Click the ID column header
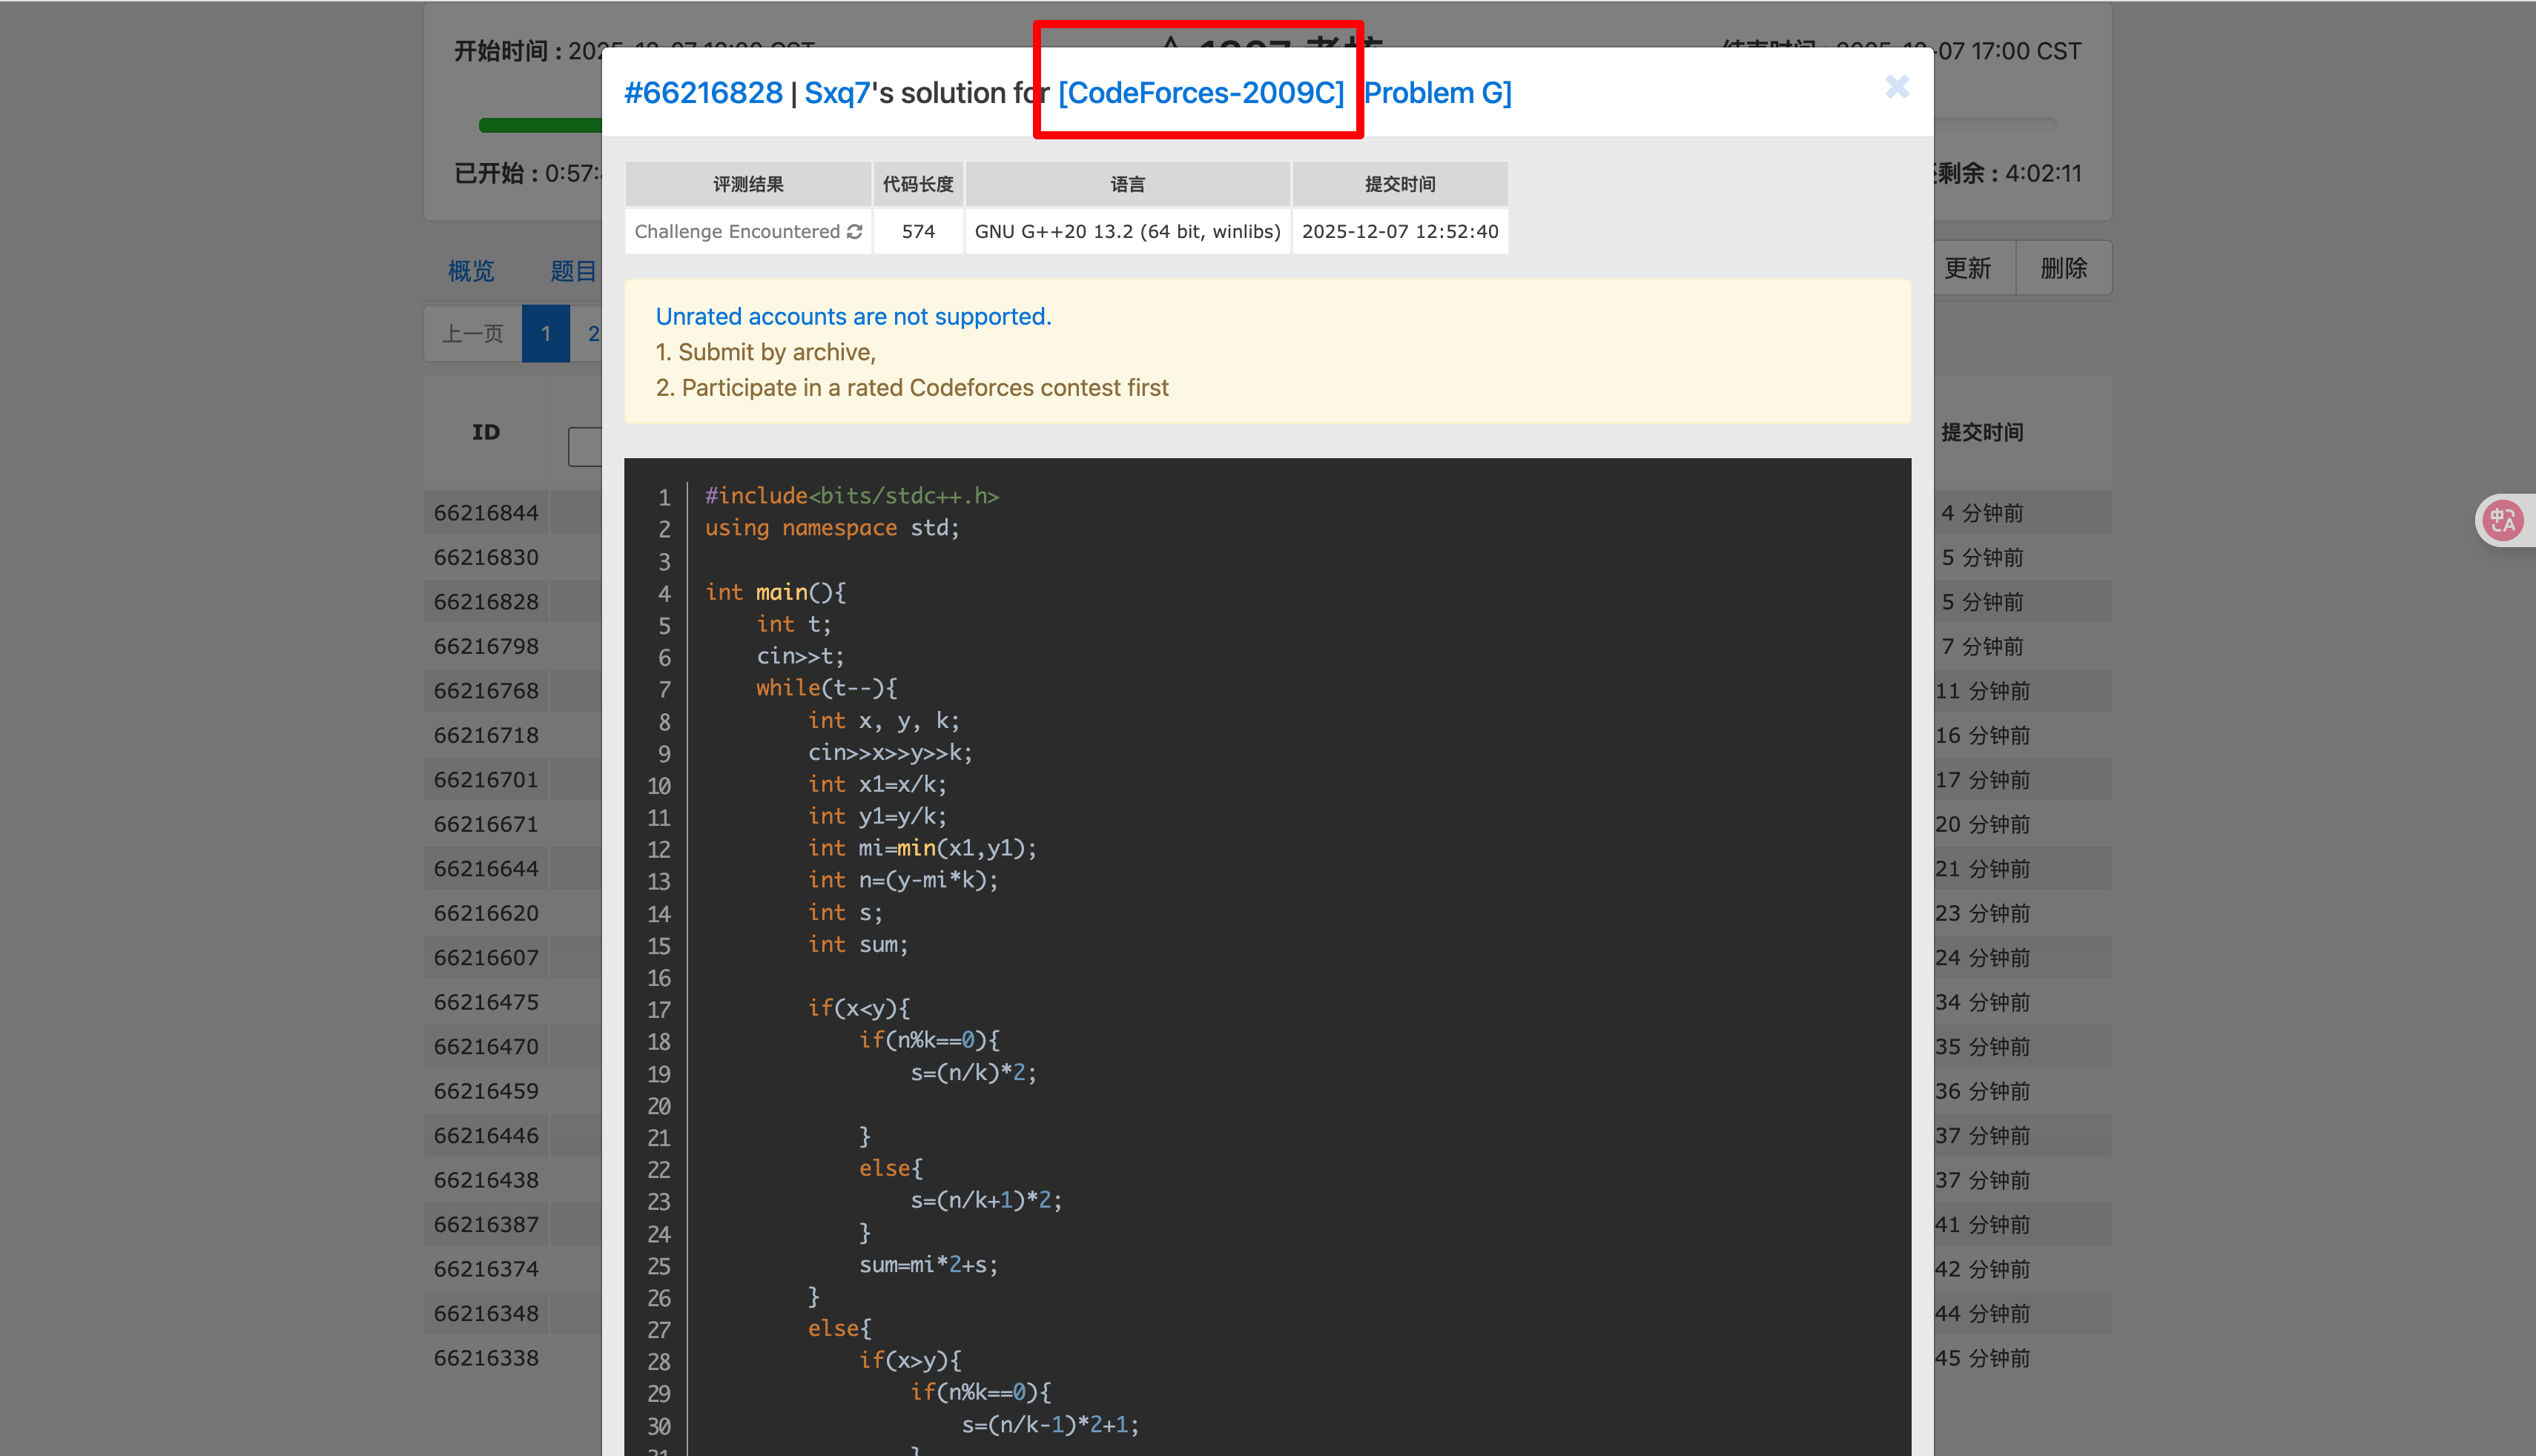This screenshot has height=1456, width=2536. tap(486, 432)
